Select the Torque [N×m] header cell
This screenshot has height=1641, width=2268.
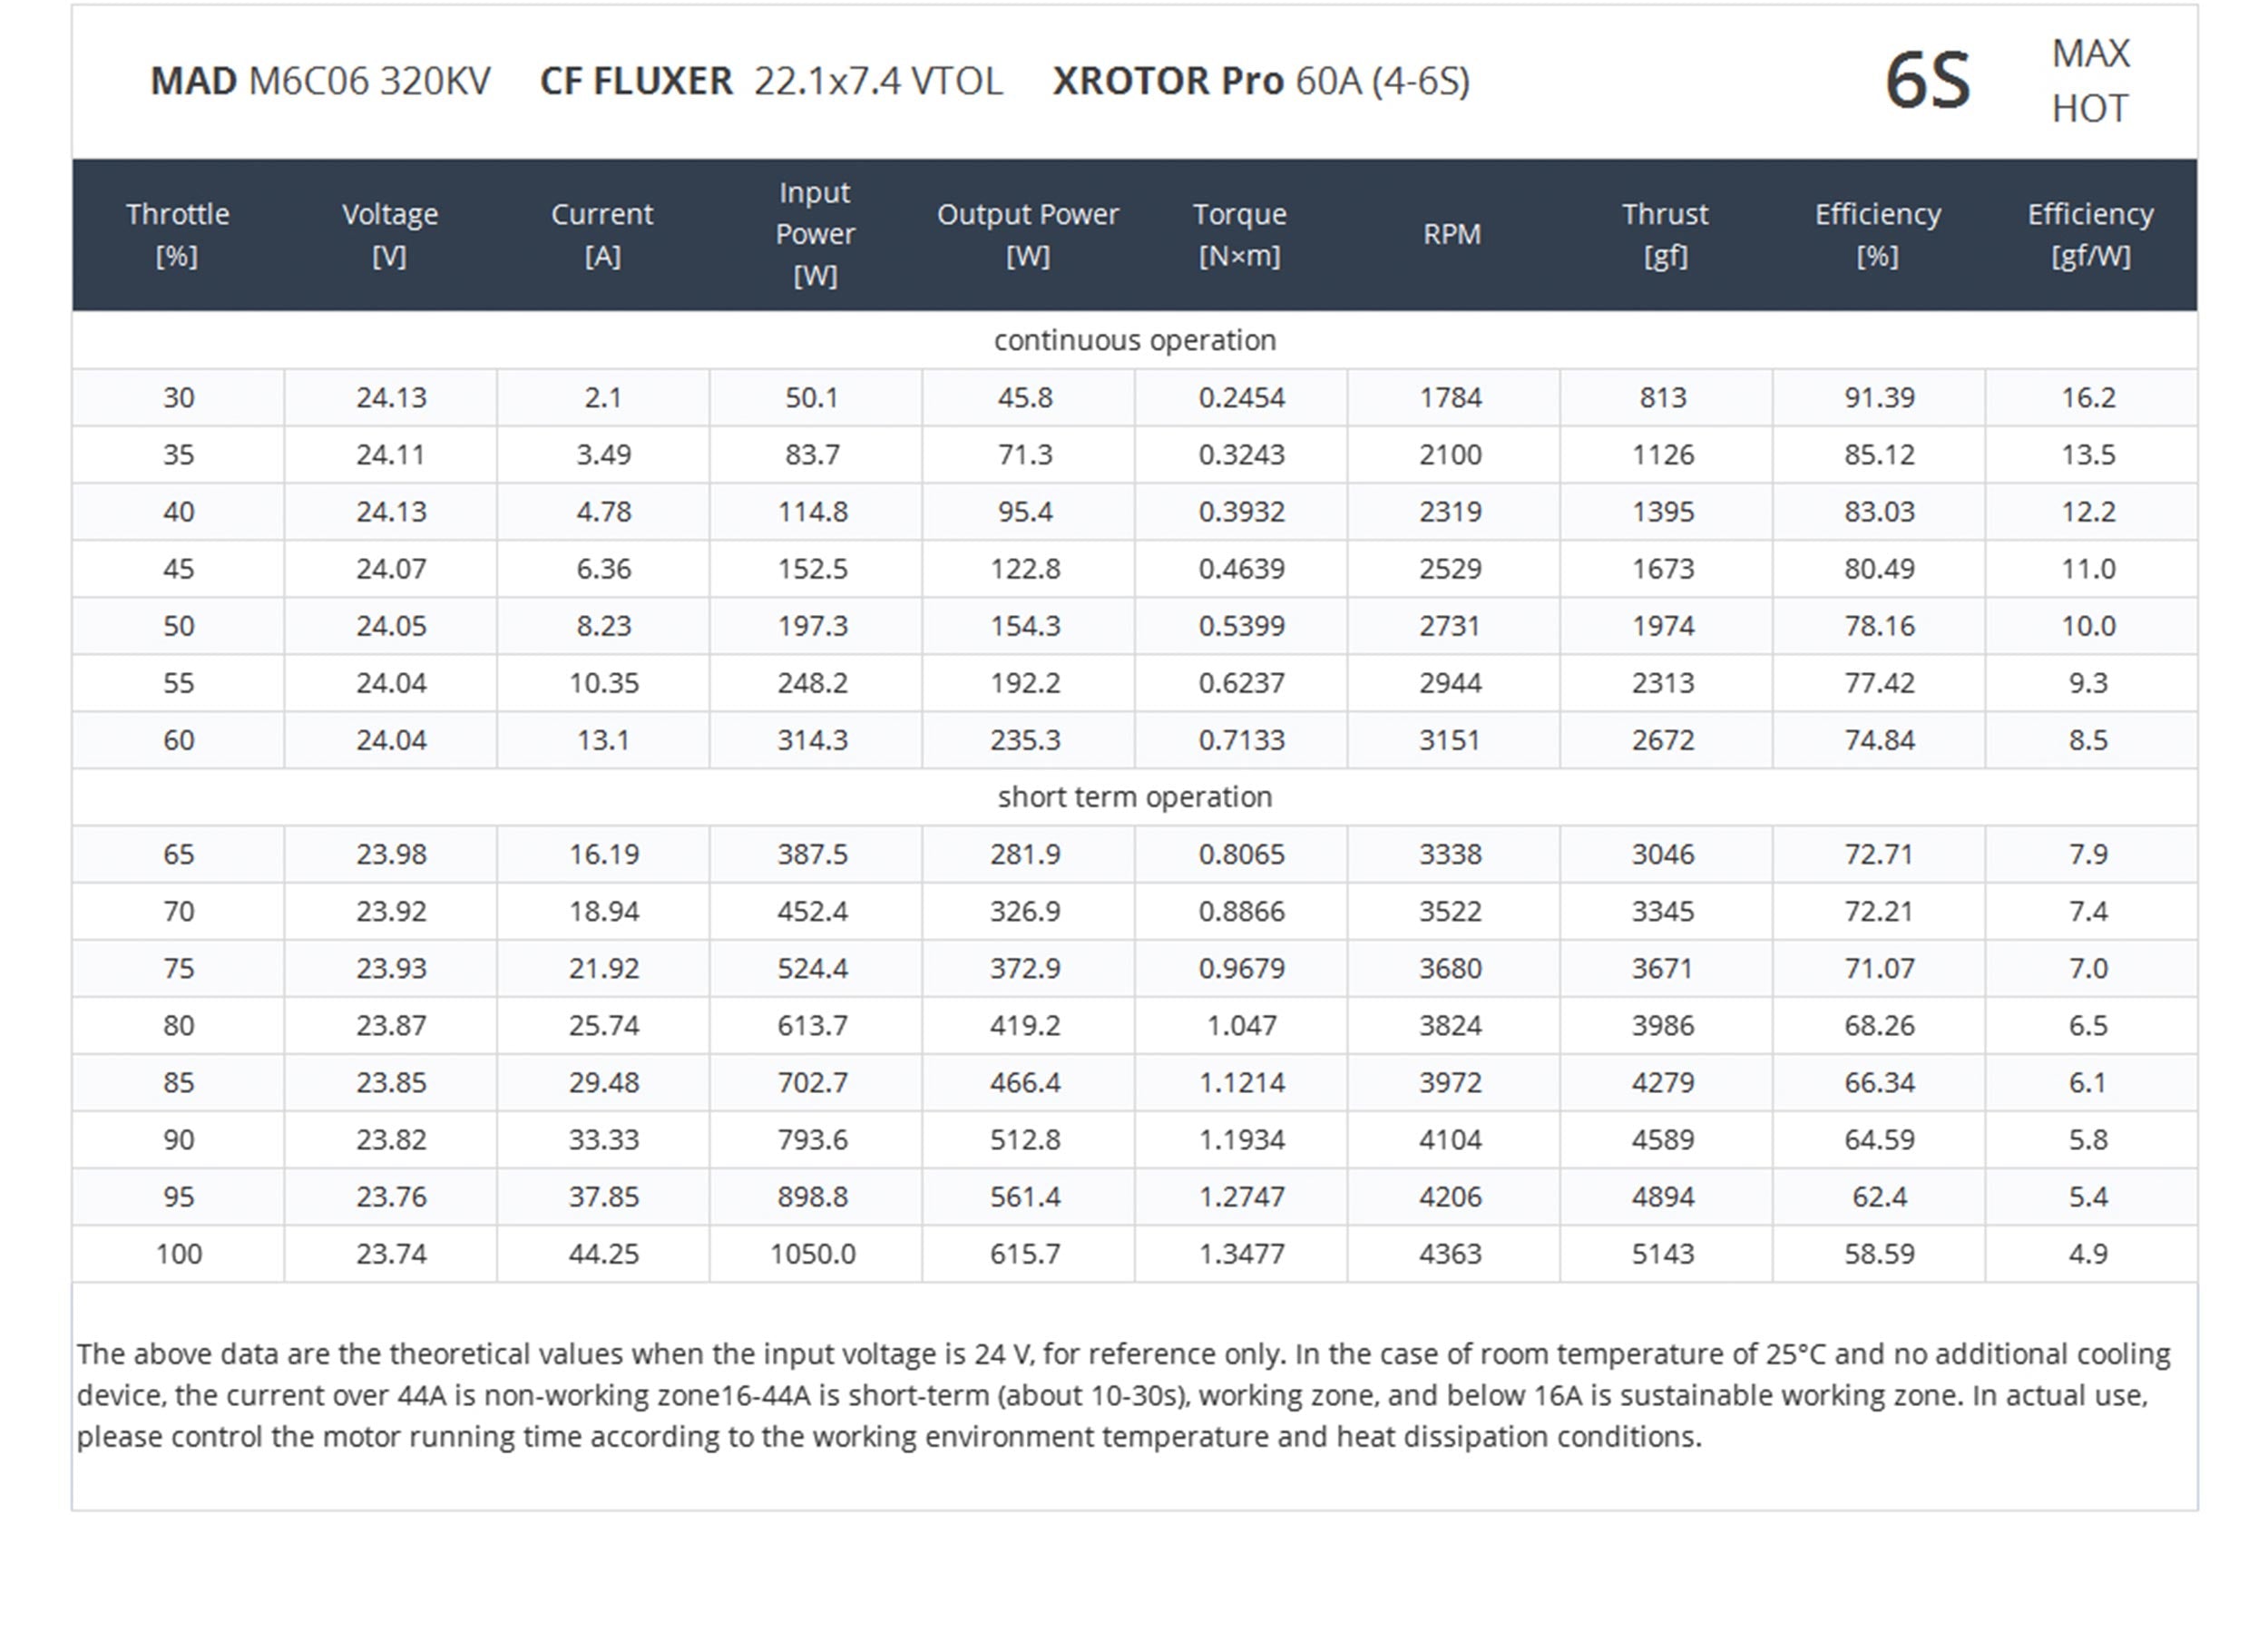click(x=1240, y=234)
